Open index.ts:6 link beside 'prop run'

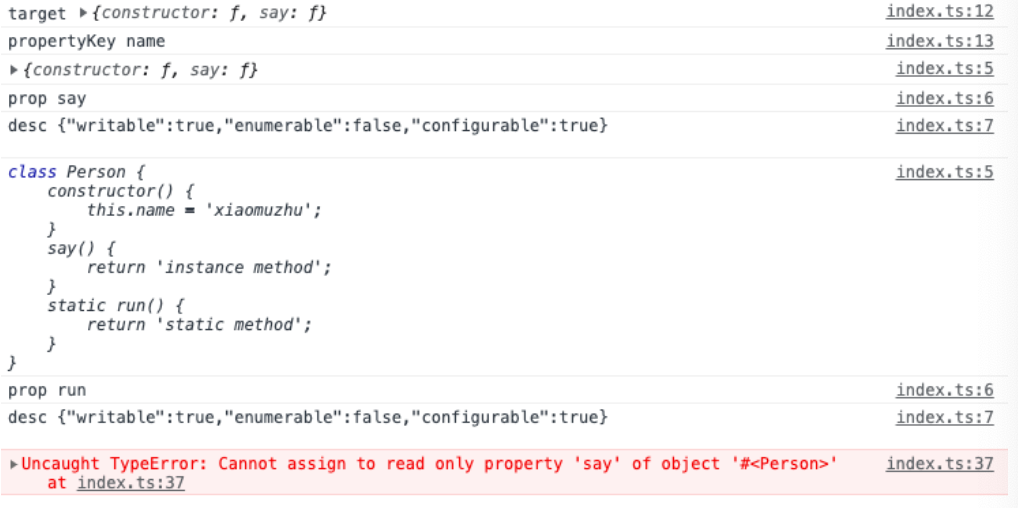tap(945, 390)
